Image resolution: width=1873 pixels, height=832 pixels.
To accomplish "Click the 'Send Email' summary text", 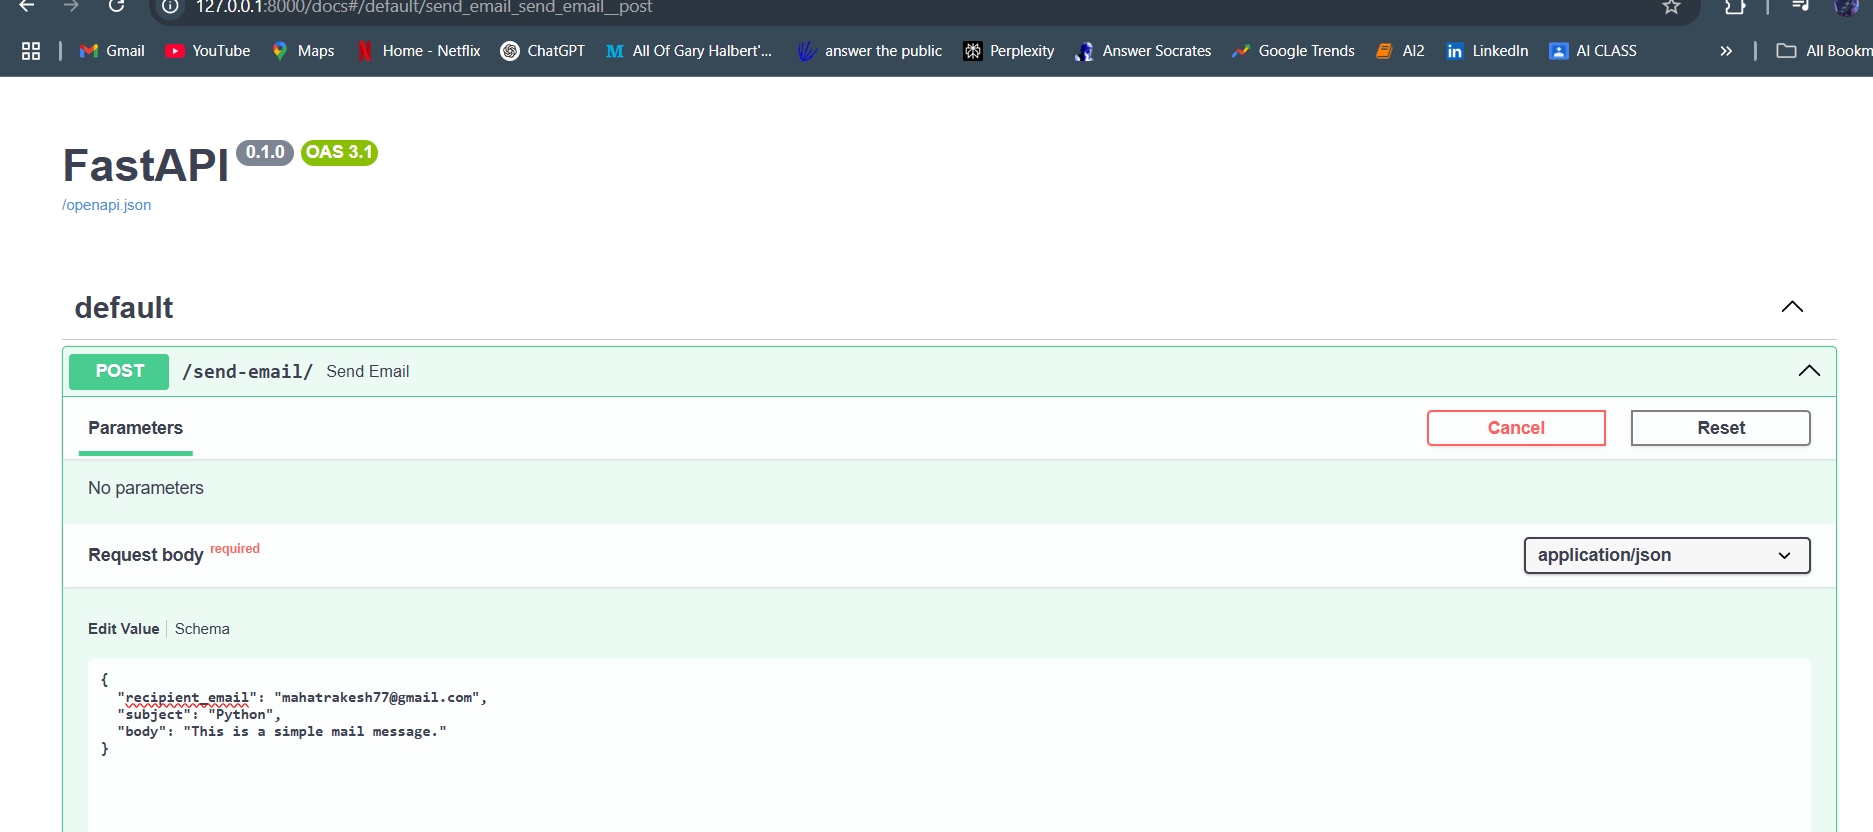I will (x=368, y=372).
